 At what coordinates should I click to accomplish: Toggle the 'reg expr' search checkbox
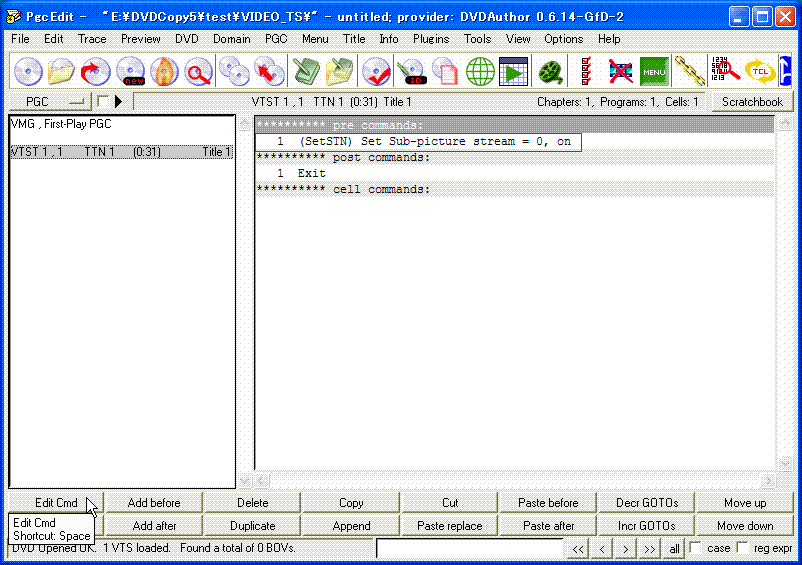(x=743, y=548)
